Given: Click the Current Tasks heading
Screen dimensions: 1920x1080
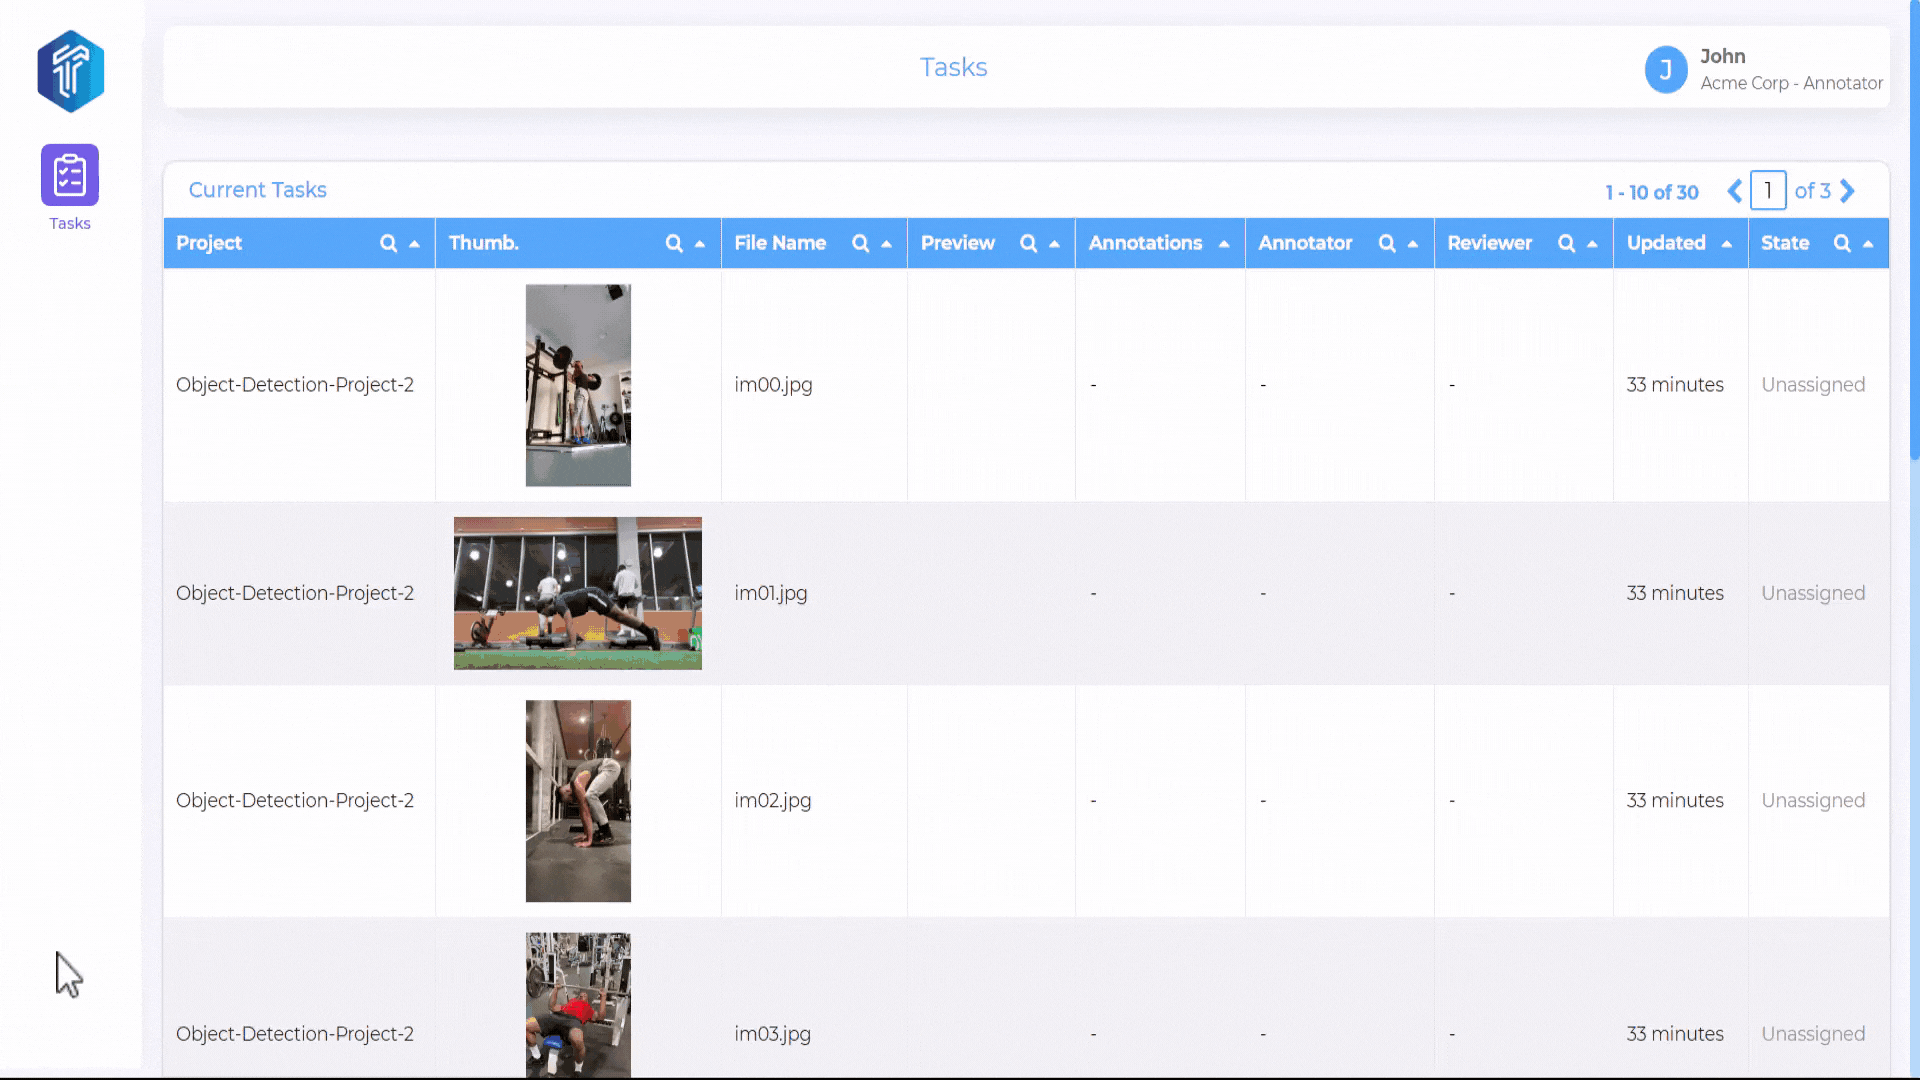Looking at the screenshot, I should coord(258,190).
